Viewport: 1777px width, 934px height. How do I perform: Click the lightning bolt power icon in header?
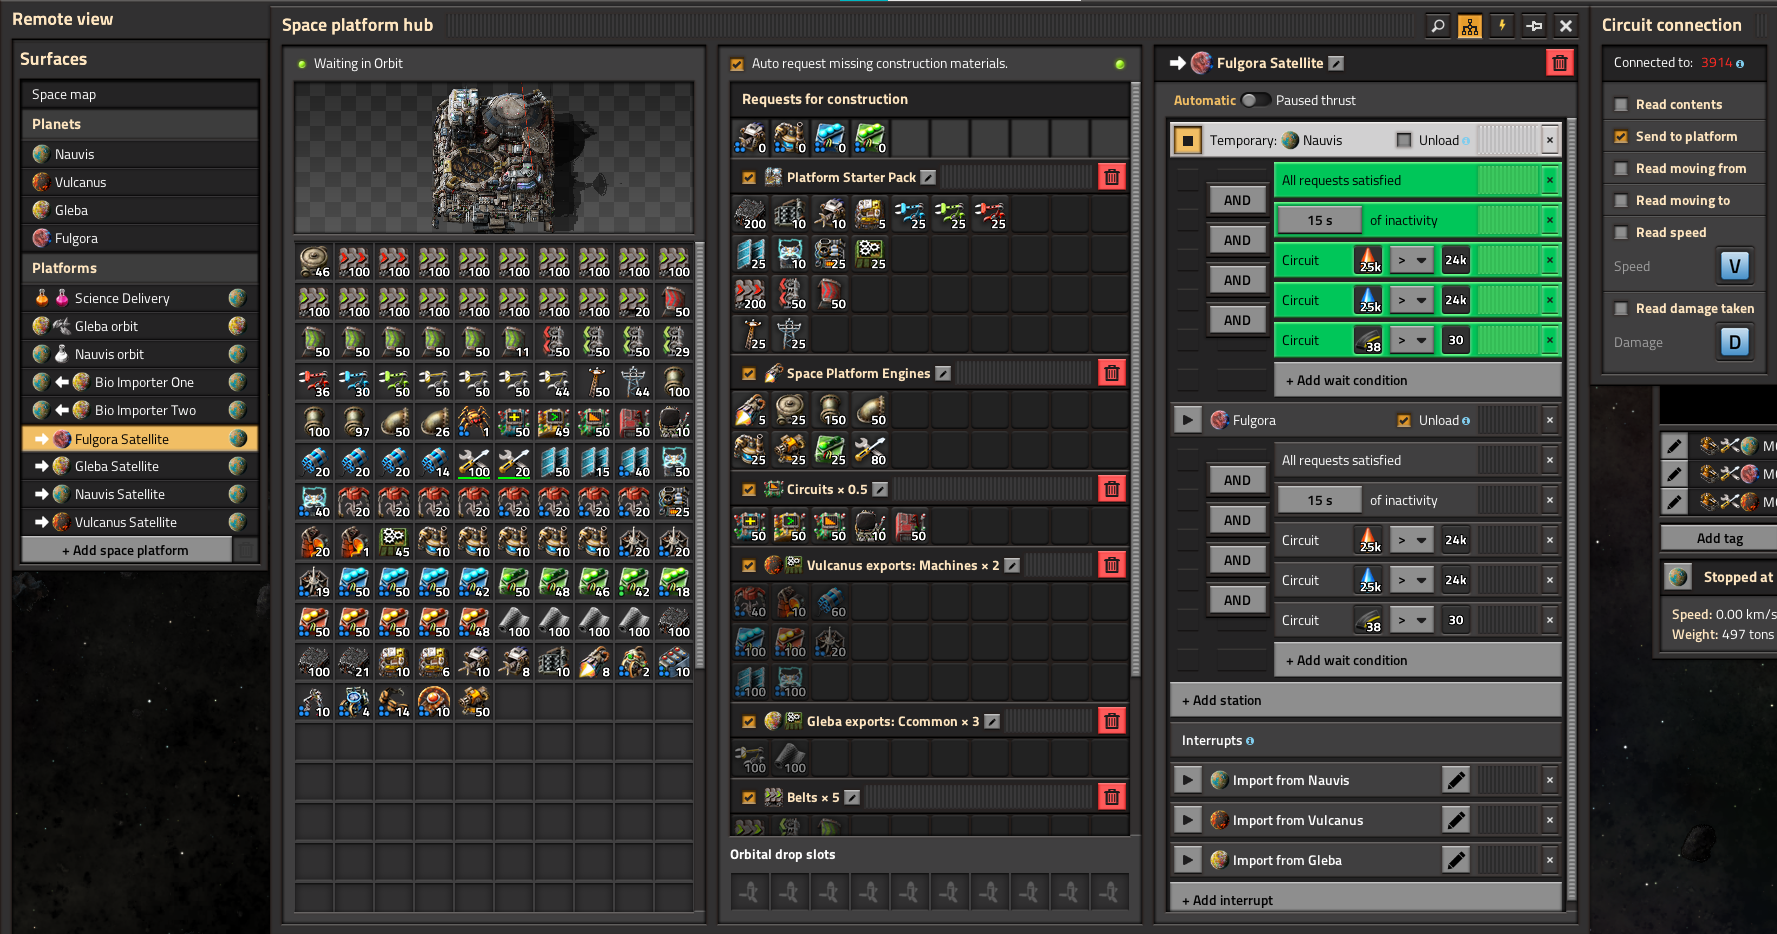pos(1501,26)
